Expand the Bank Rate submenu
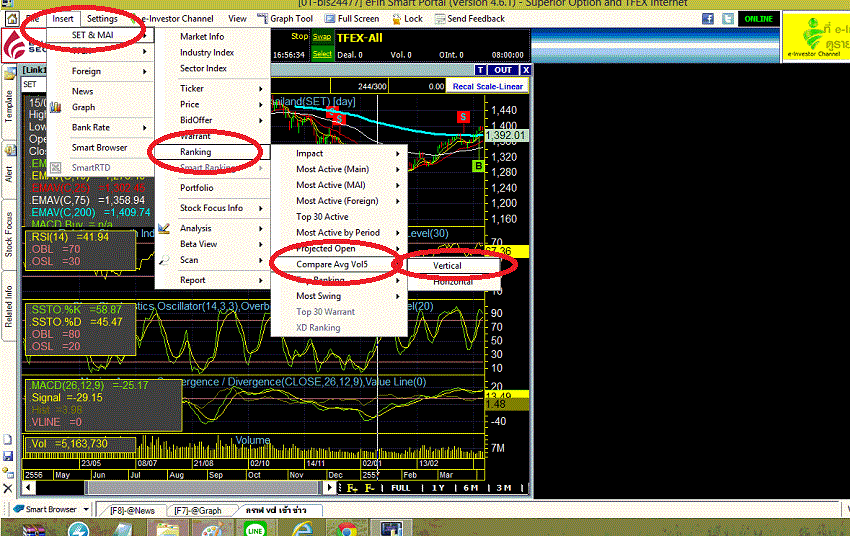This screenshot has height=536, width=850. [100, 127]
